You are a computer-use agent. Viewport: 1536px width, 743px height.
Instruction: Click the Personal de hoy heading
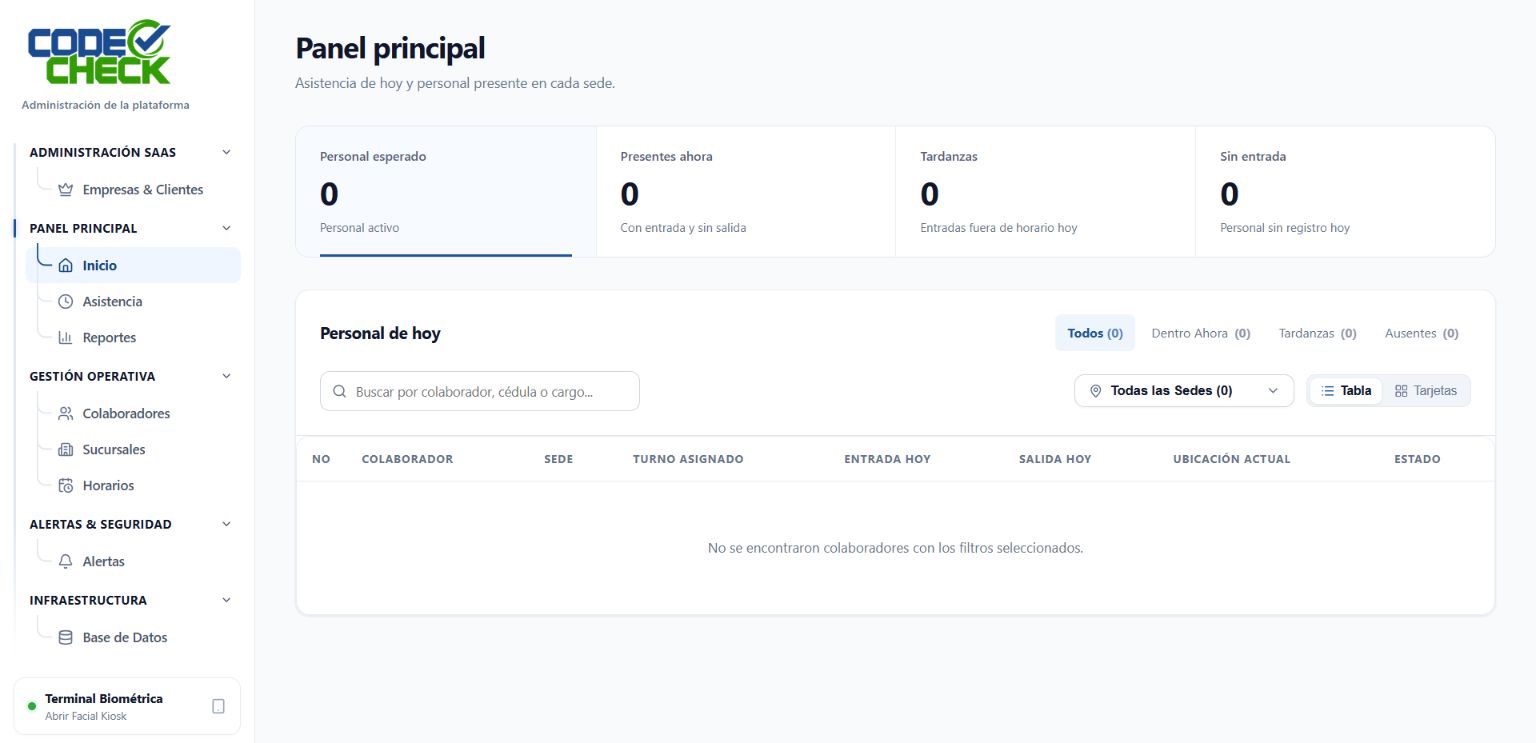(x=380, y=333)
